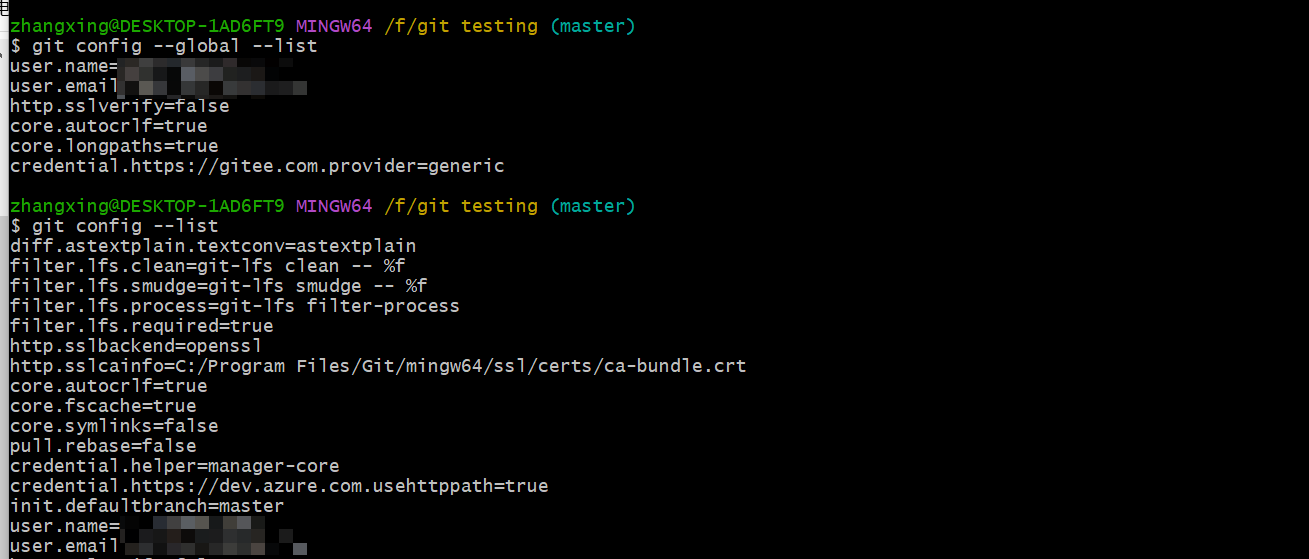Image resolution: width=1309 pixels, height=559 pixels.
Task: Click the 'filter.lfs.clean' output line
Action: click(208, 266)
